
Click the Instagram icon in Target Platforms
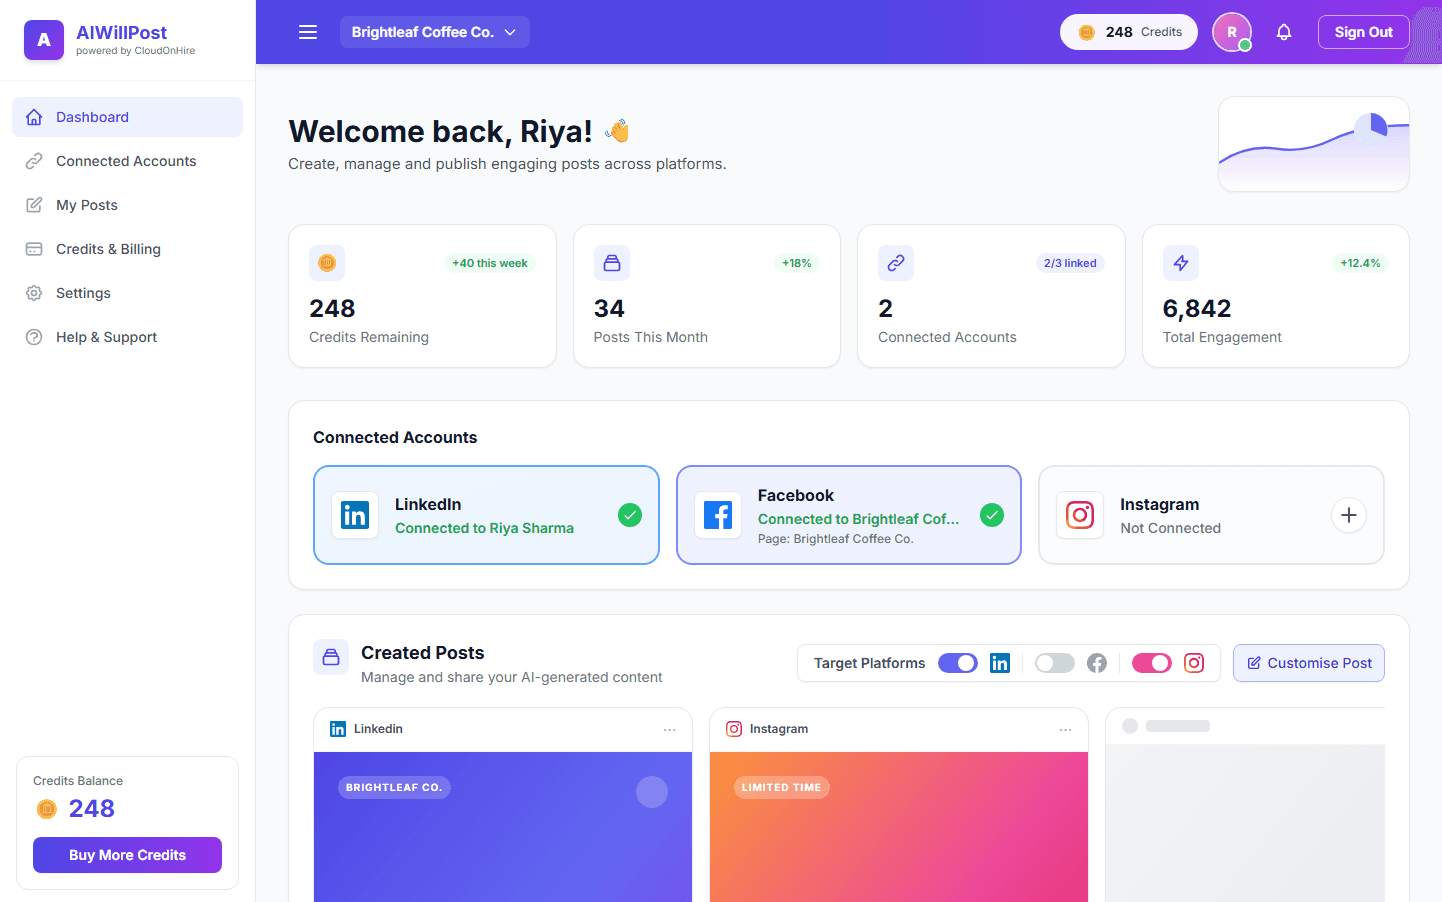click(1194, 663)
